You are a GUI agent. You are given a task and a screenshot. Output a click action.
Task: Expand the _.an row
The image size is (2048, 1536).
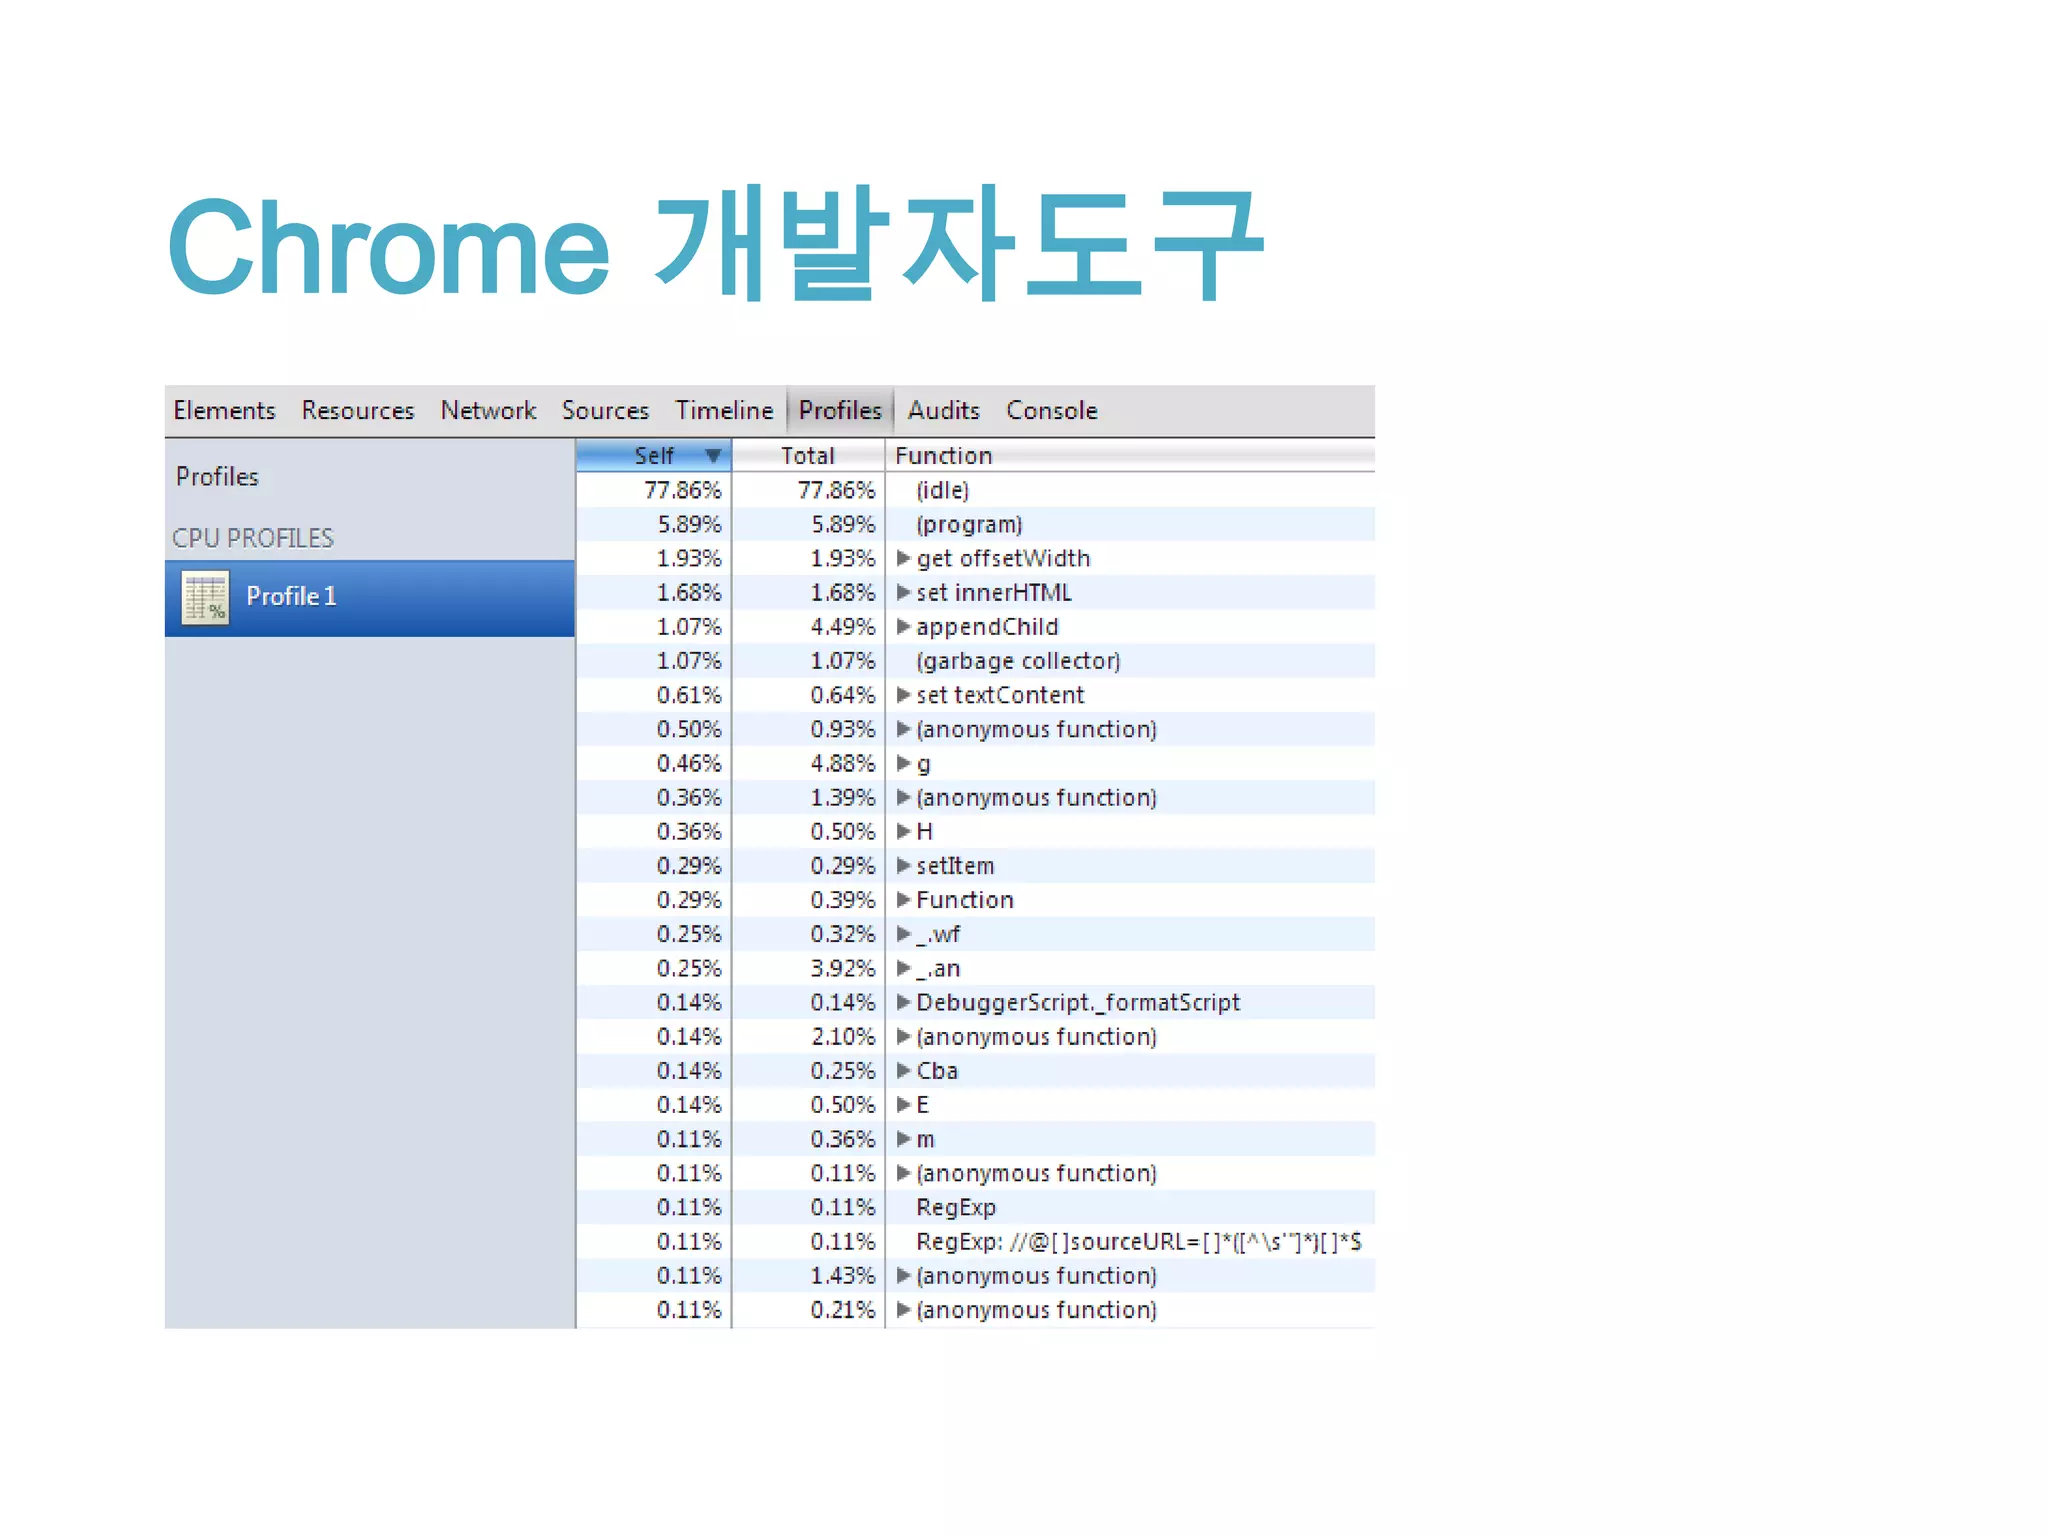pyautogui.click(x=903, y=968)
